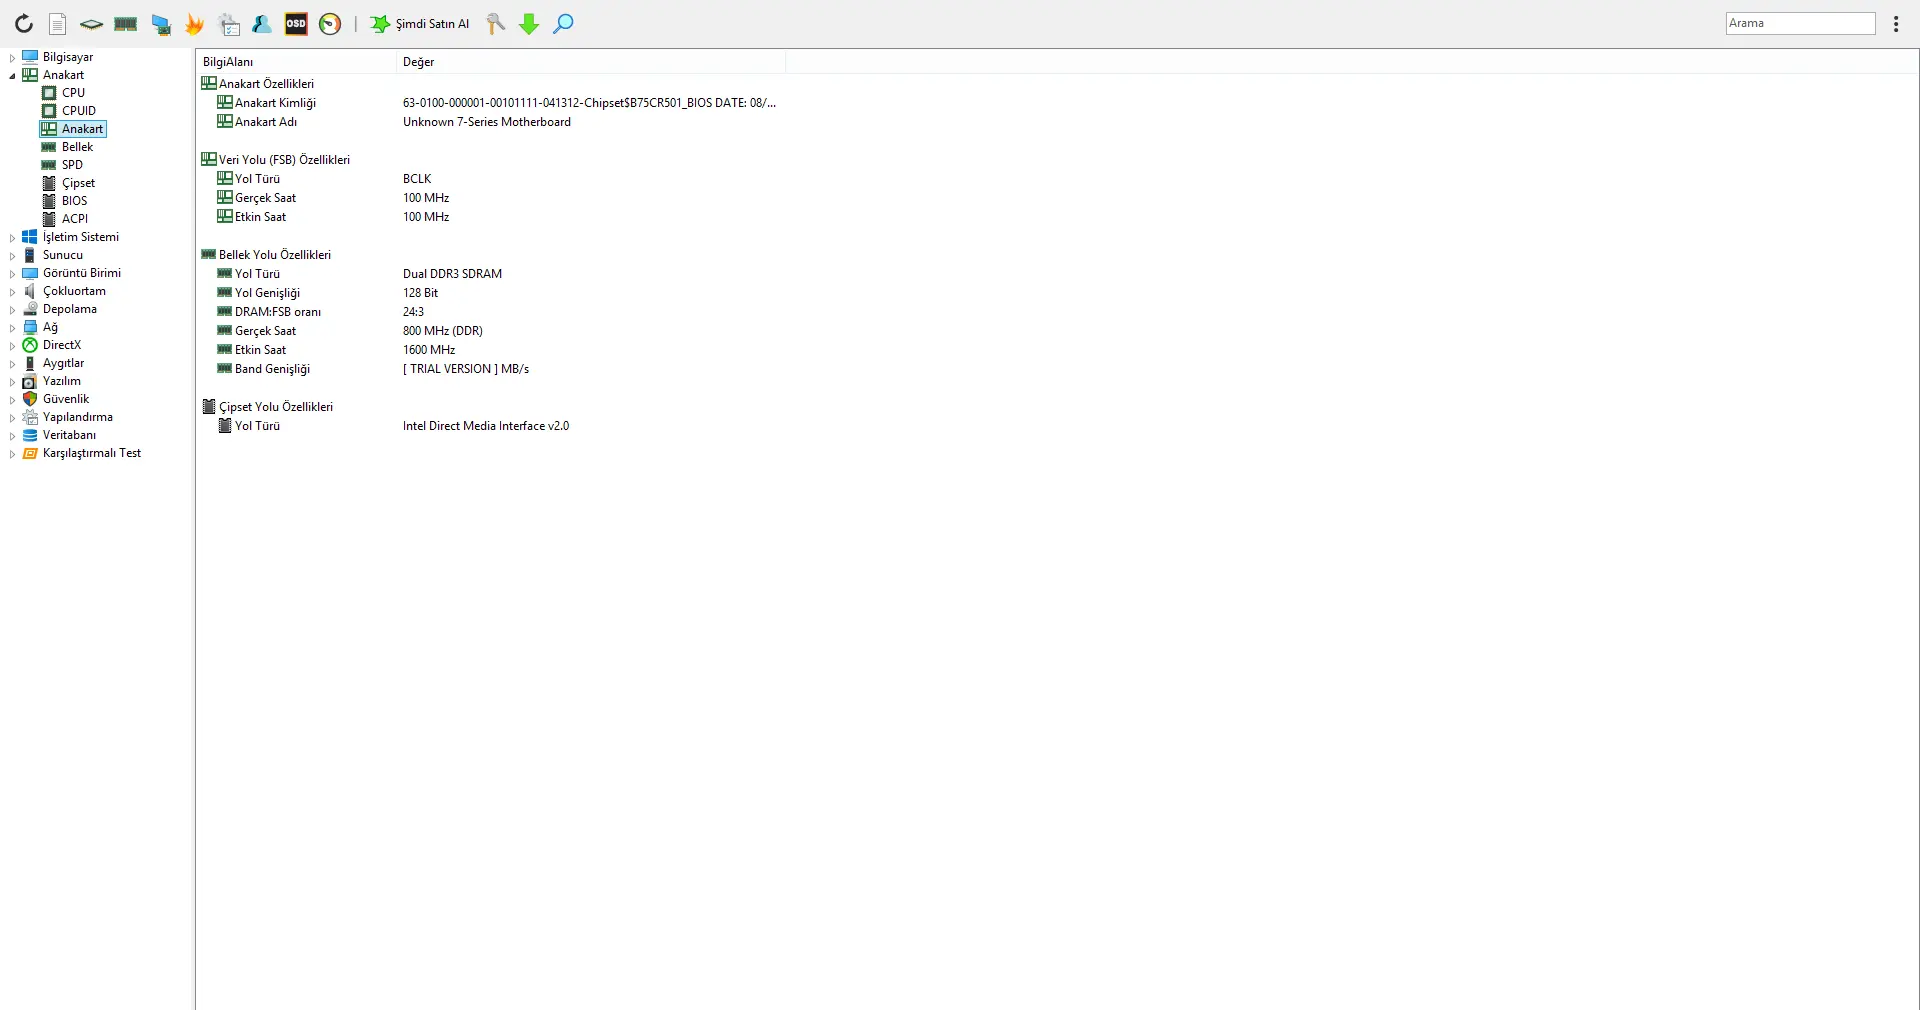Click the green download arrow icon

click(x=529, y=24)
